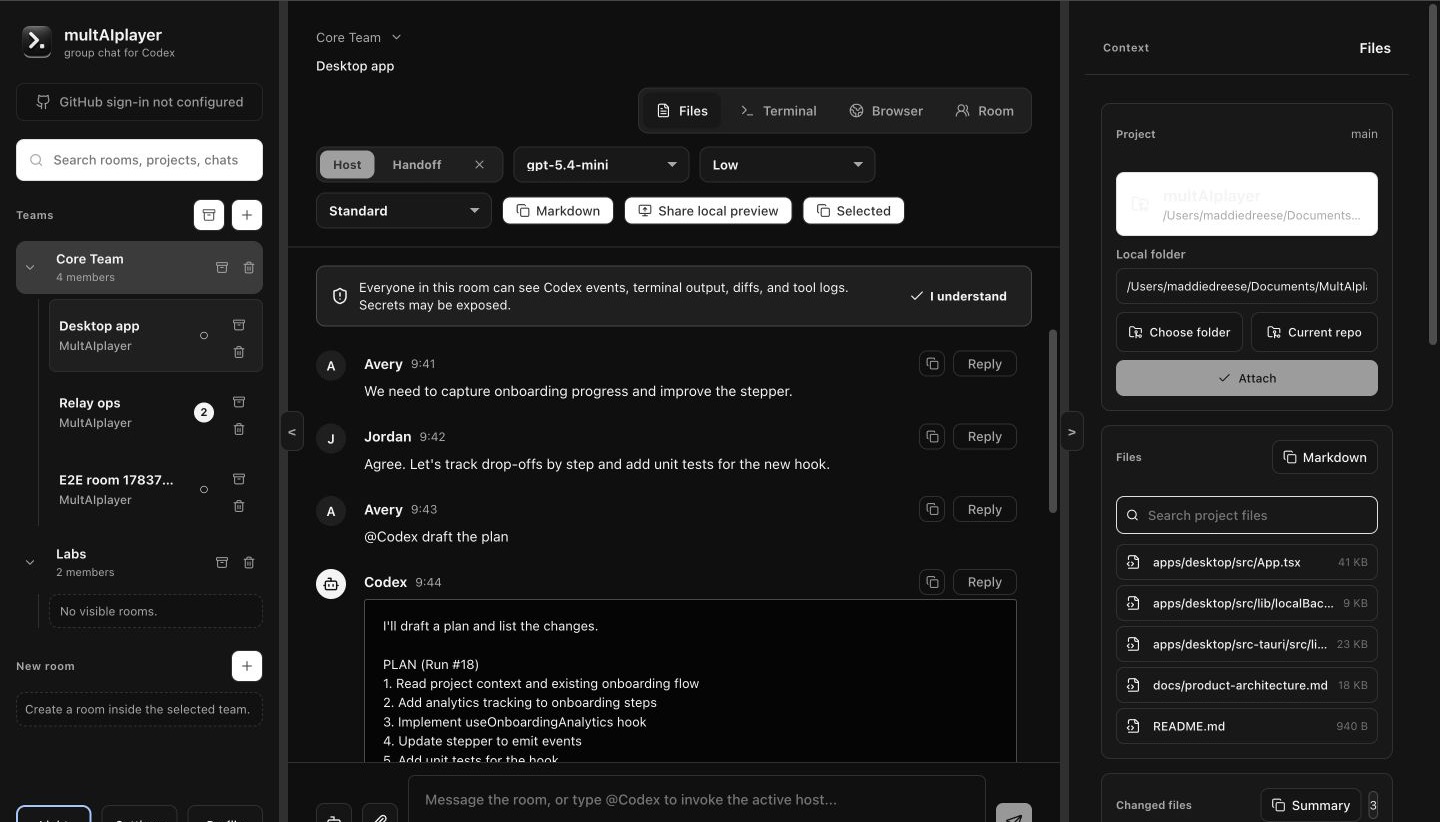Click the Current repo button

pos(1314,332)
